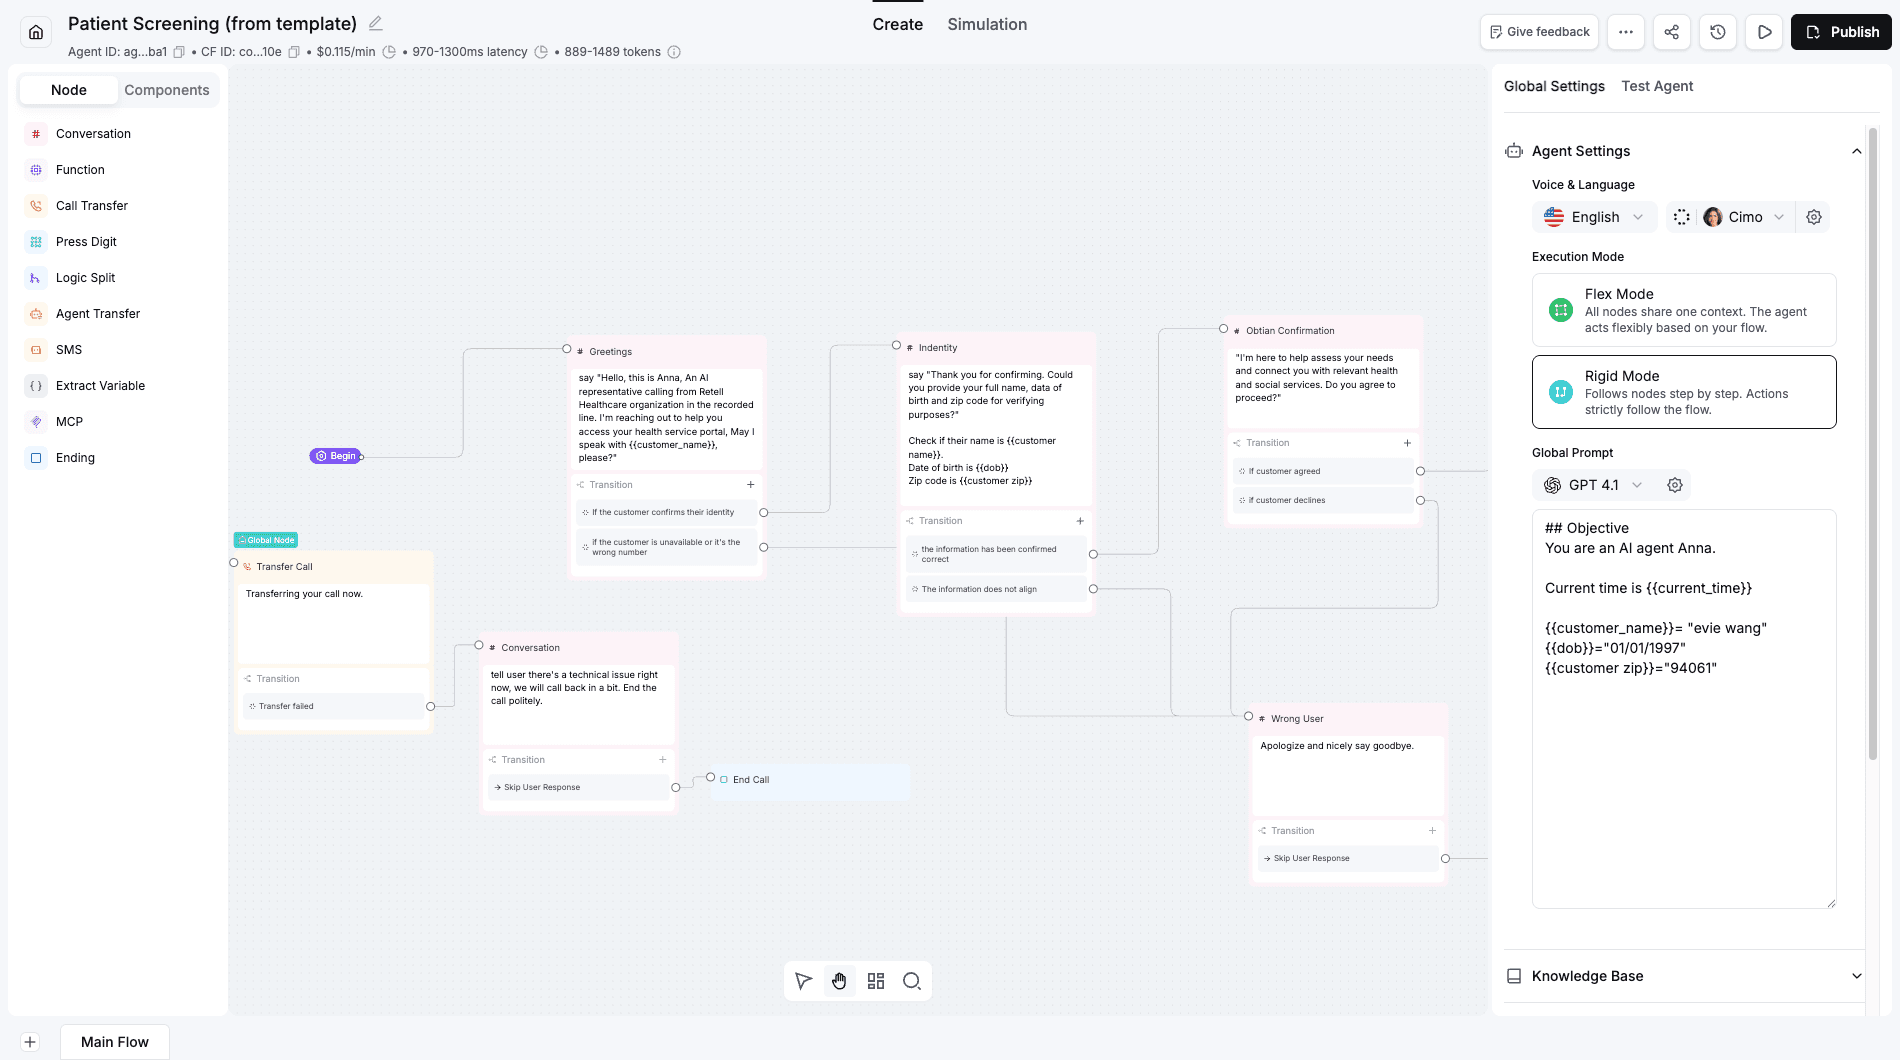Select the Press Digit node type

coord(86,241)
